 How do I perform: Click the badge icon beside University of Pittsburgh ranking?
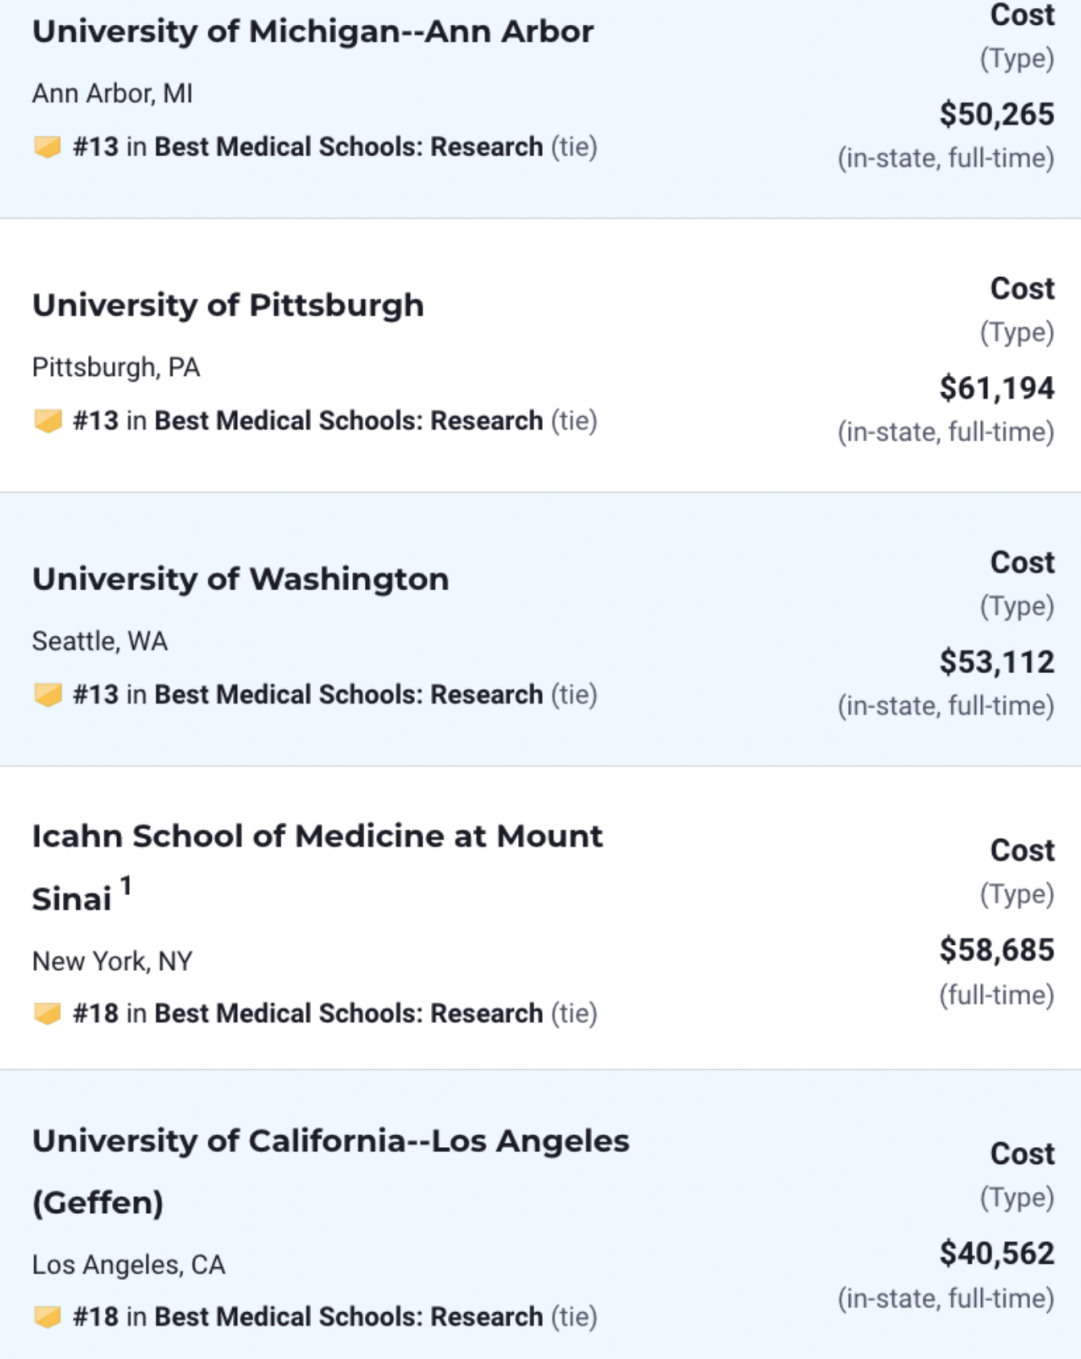47,421
